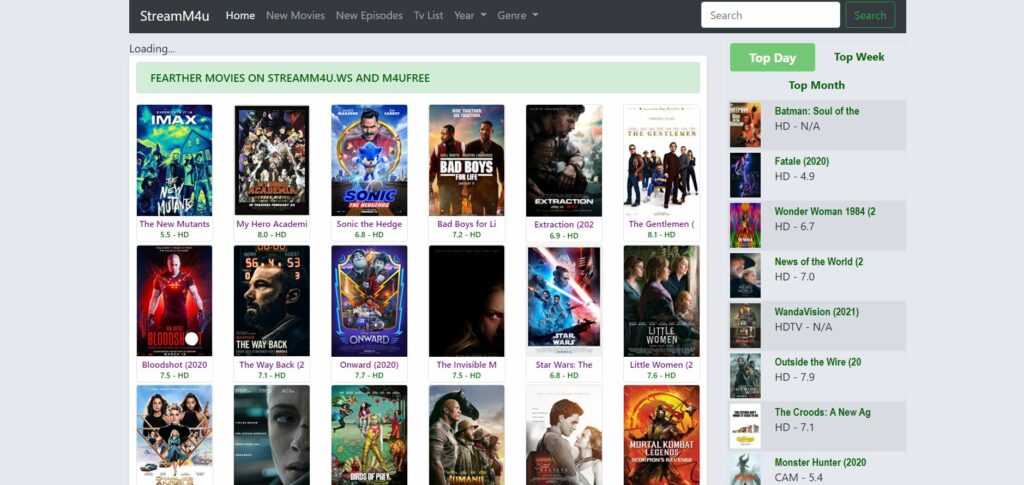
Task: Open The Croods: A New Ag link
Action: coord(822,412)
